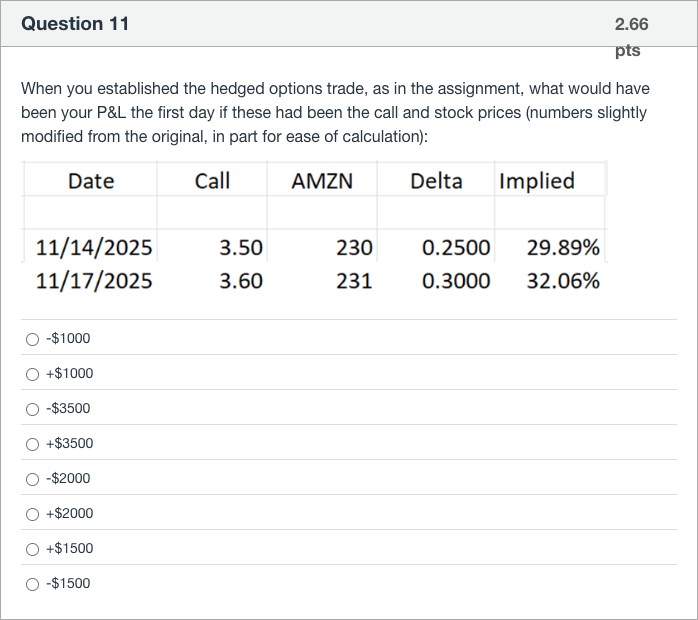The image size is (698, 620).
Task: Select the +$3500 answer choice
Action: click(33, 444)
